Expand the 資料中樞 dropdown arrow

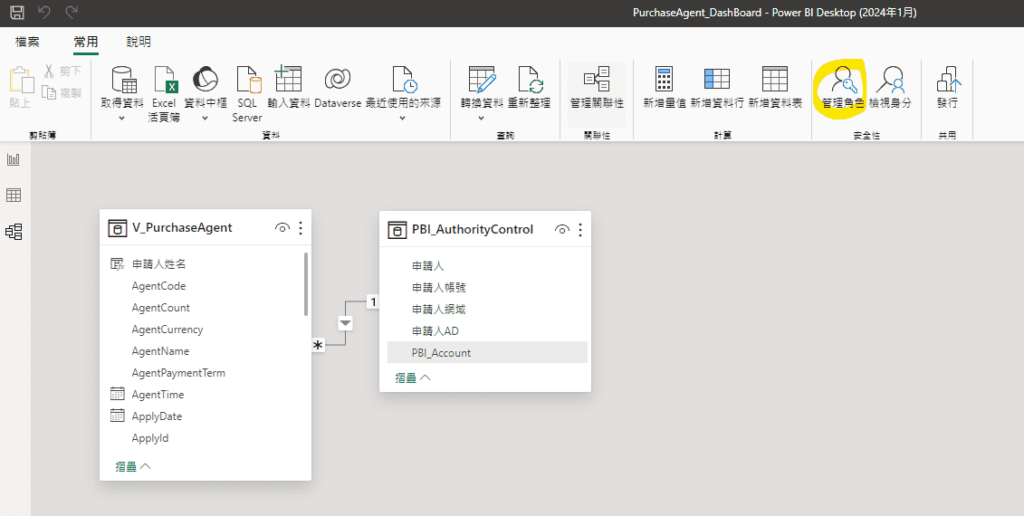coord(205,118)
